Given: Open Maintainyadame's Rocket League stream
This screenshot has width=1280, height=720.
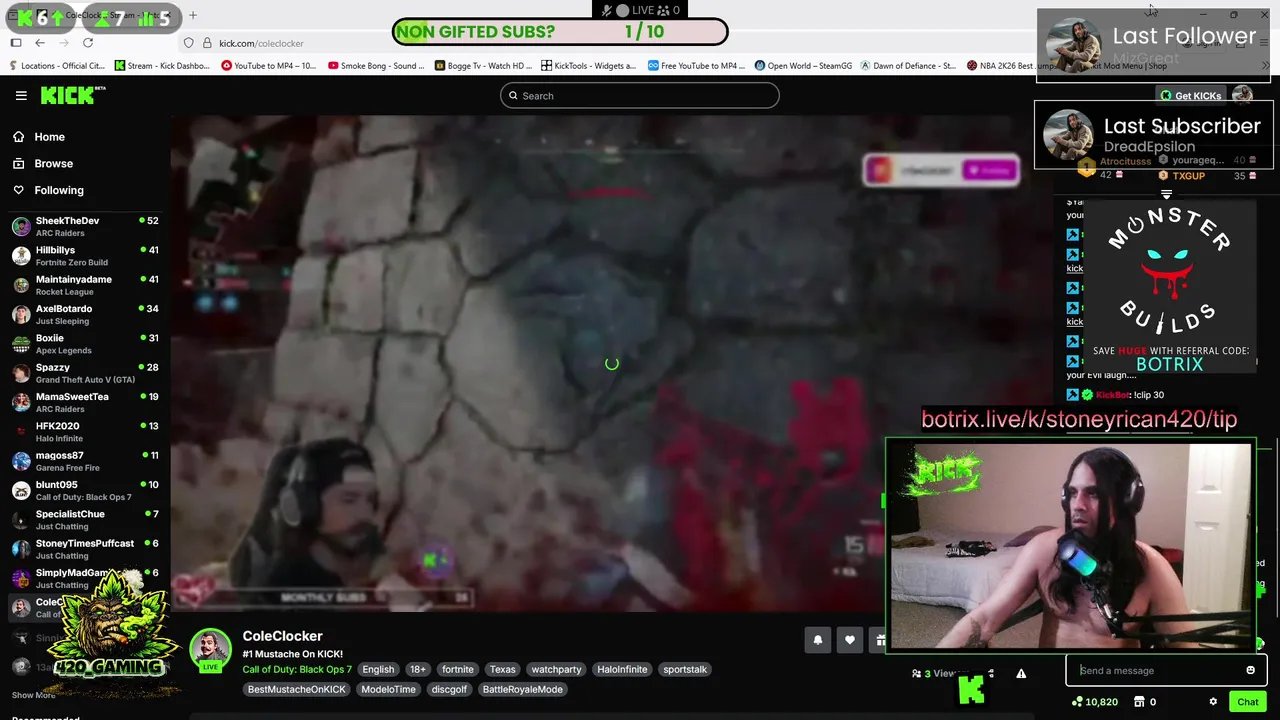Looking at the screenshot, I should [x=85, y=285].
